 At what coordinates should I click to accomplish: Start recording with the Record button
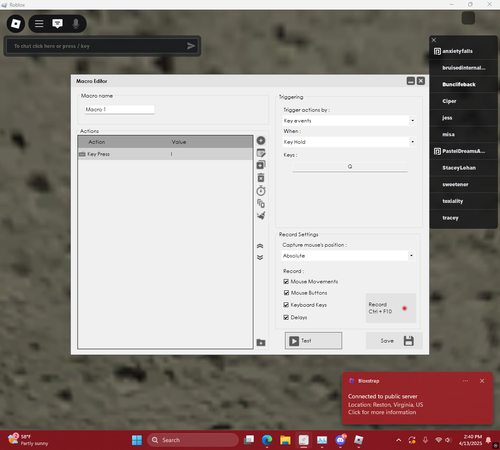click(x=391, y=308)
